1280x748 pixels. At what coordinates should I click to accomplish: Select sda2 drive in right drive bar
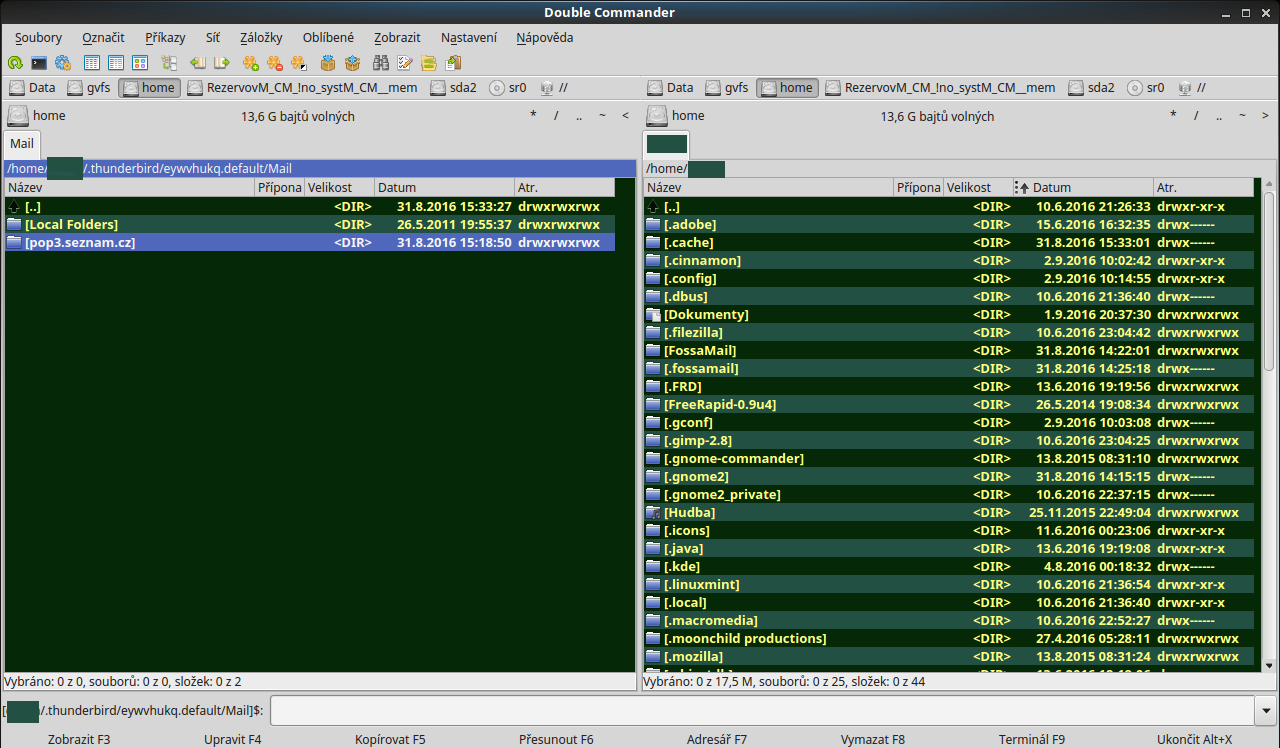(x=1092, y=88)
